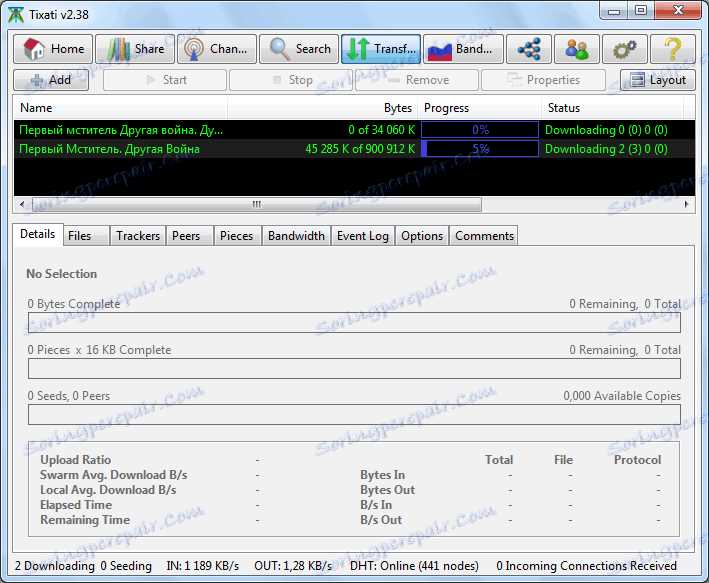Click the Bytes Complete progress bar
This screenshot has width=709, height=583.
tap(354, 323)
